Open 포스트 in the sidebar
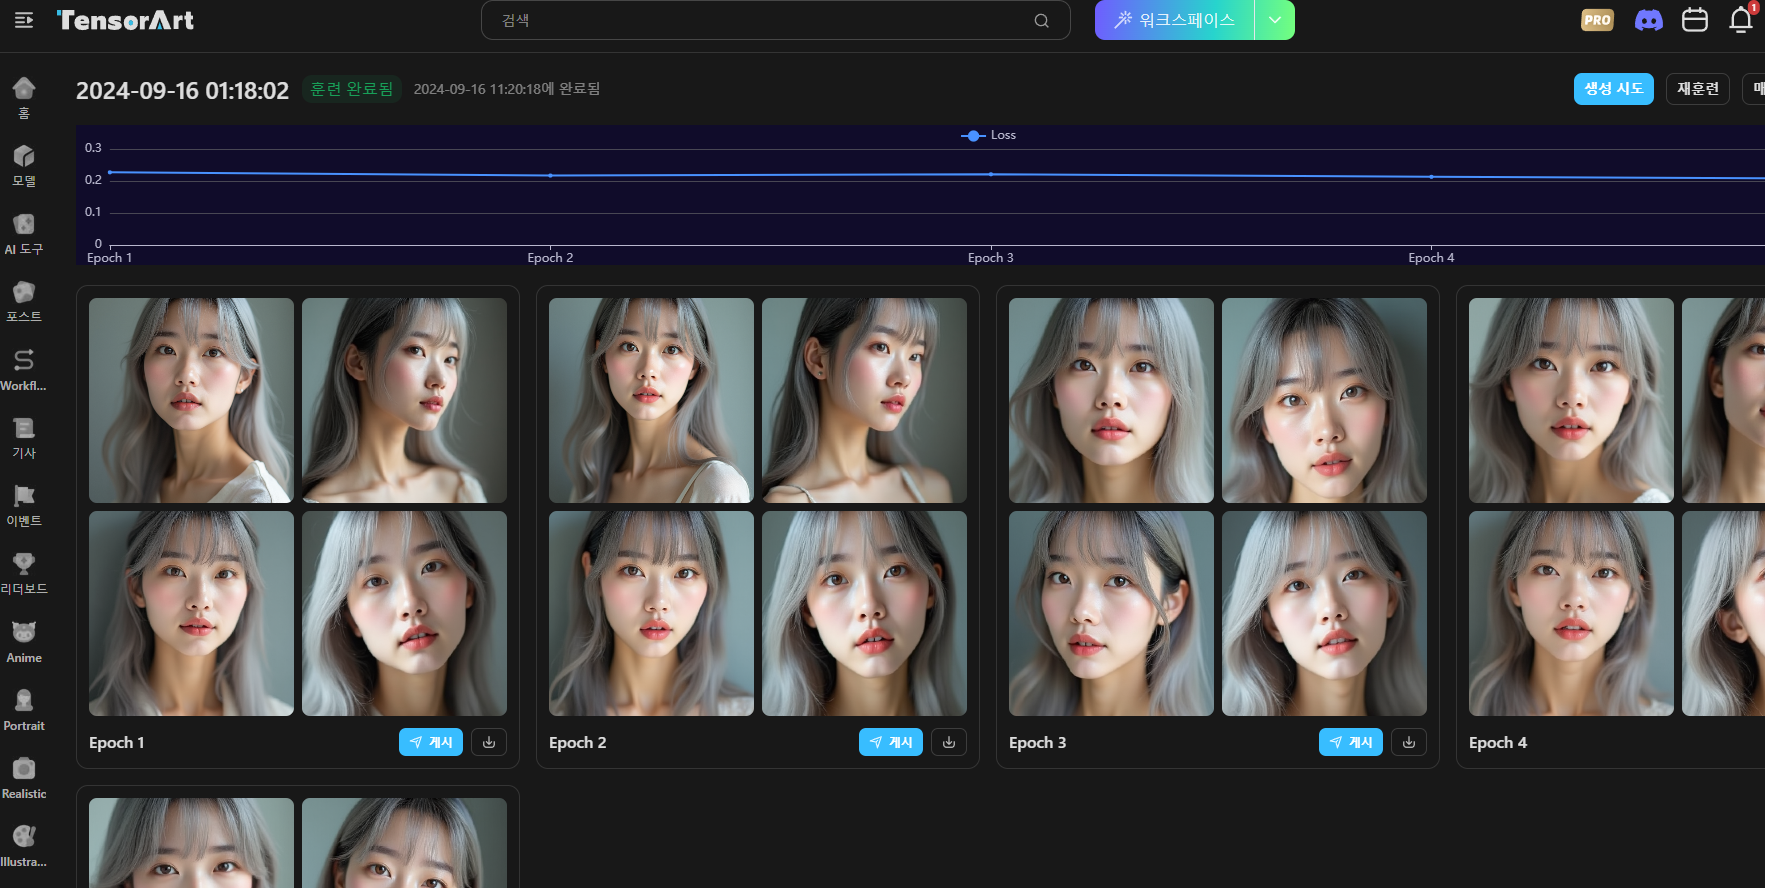 [x=24, y=302]
